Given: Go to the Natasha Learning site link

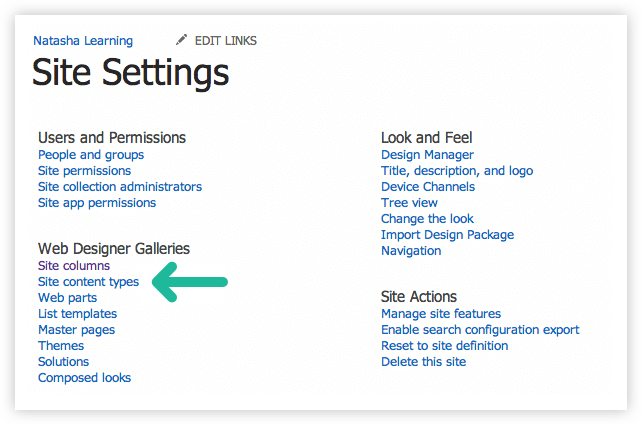Looking at the screenshot, I should pos(83,41).
